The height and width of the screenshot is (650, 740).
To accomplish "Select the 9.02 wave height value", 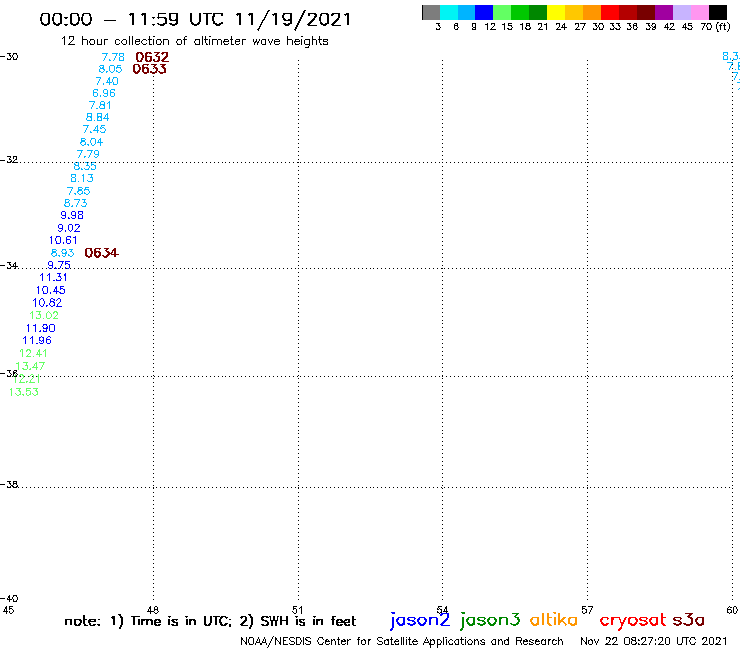I will pos(69,228).
